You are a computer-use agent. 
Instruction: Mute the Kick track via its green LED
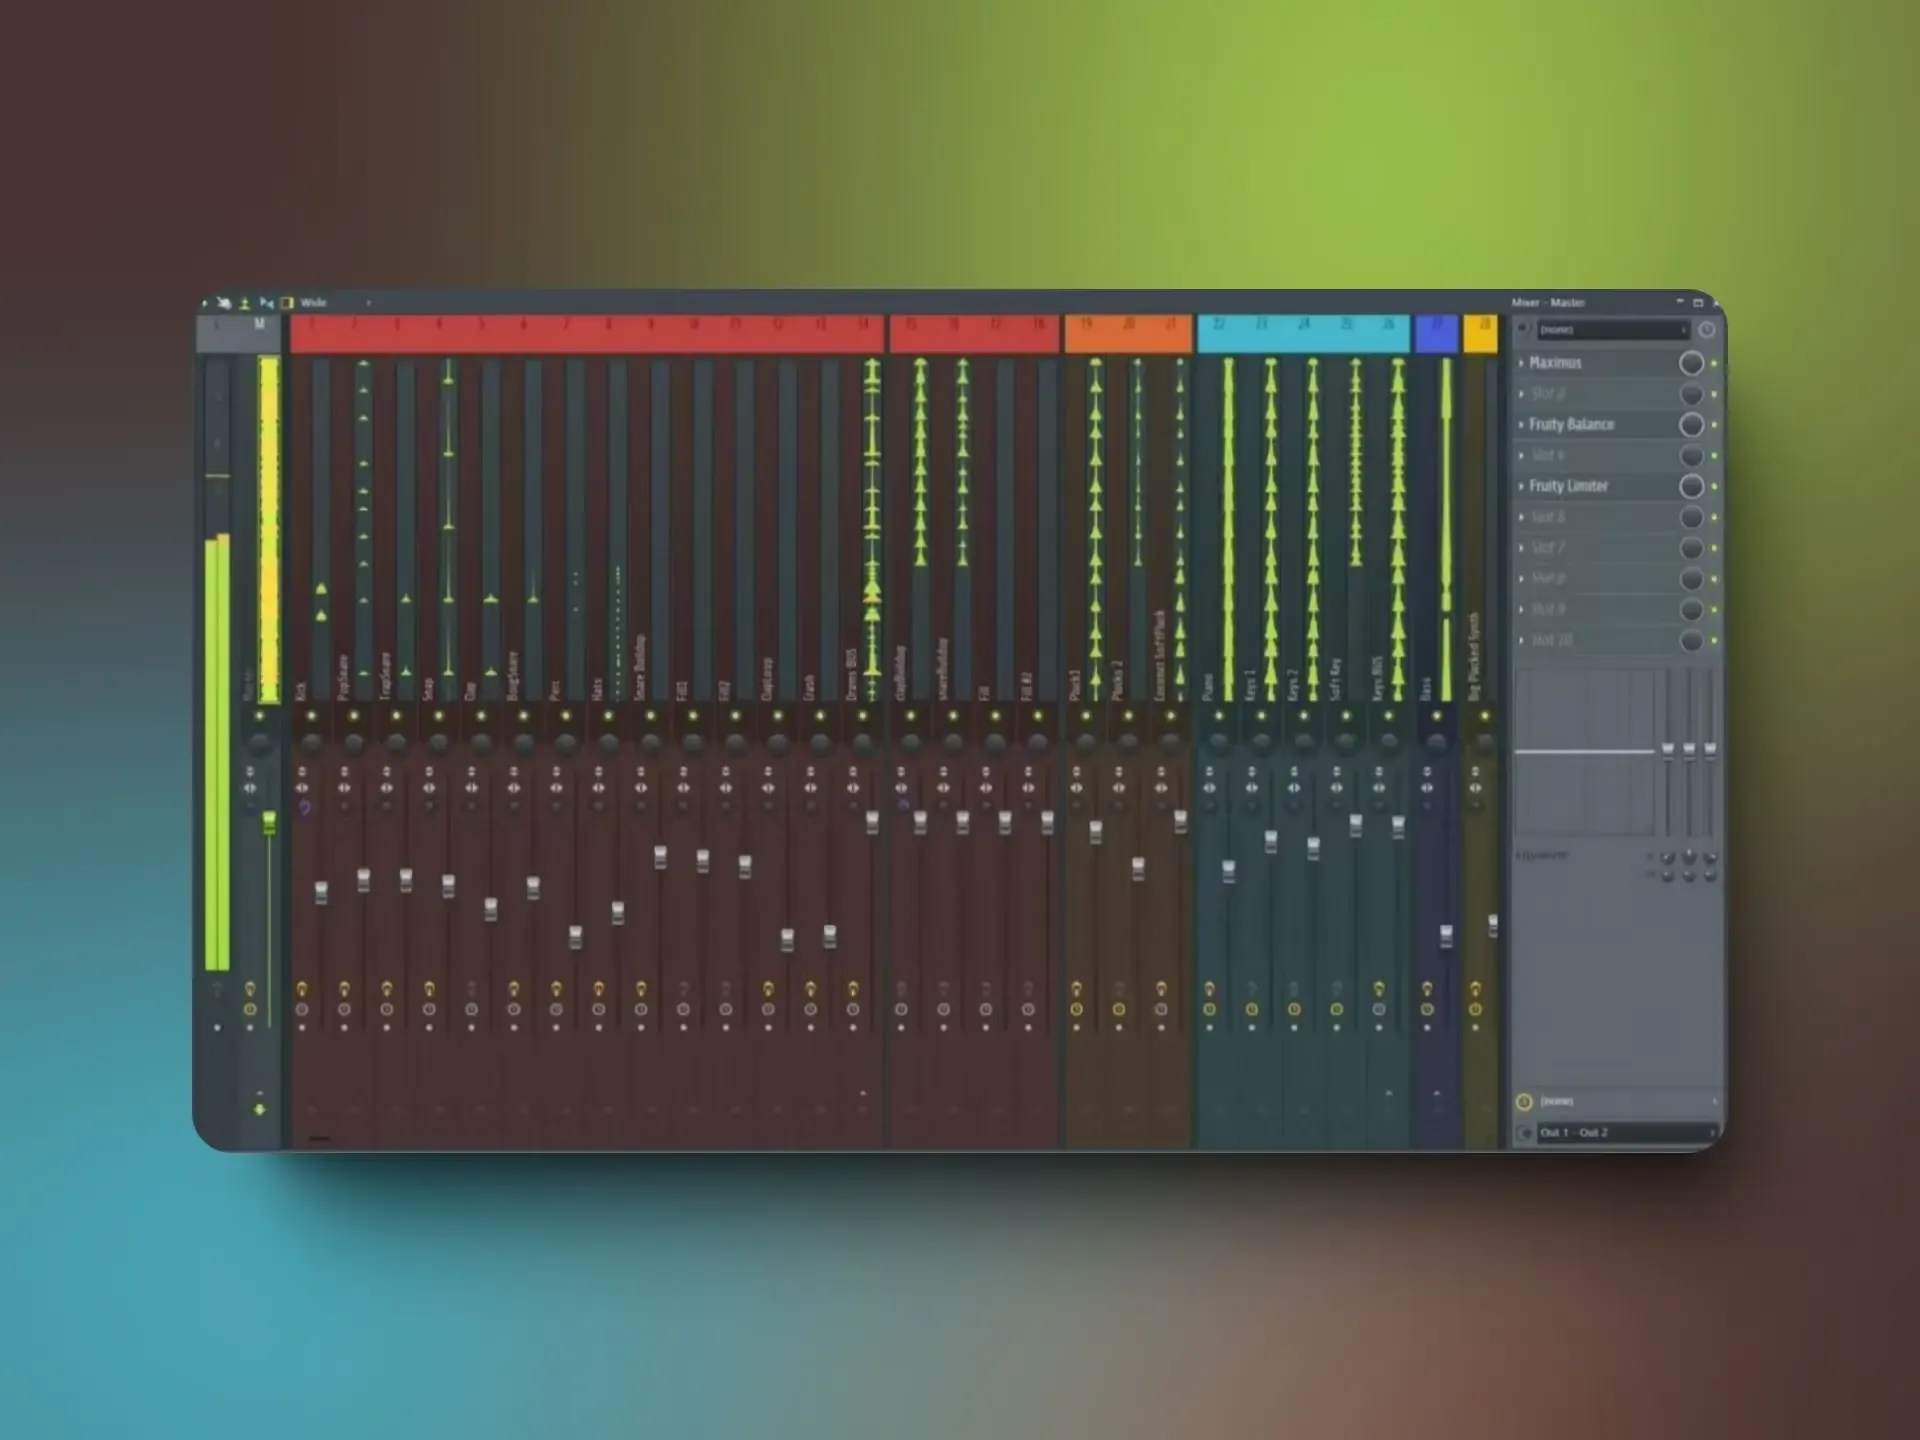(311, 716)
